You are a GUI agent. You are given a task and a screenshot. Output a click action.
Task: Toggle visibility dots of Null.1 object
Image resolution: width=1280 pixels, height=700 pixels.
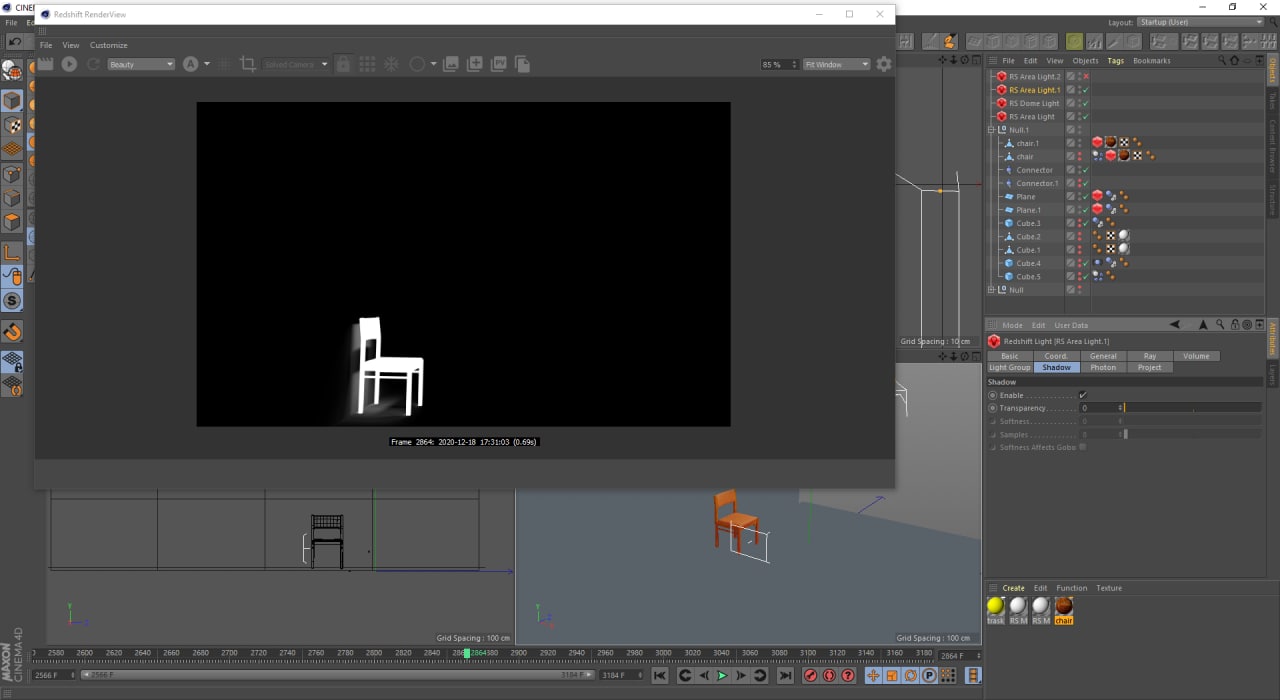(x=1079, y=130)
